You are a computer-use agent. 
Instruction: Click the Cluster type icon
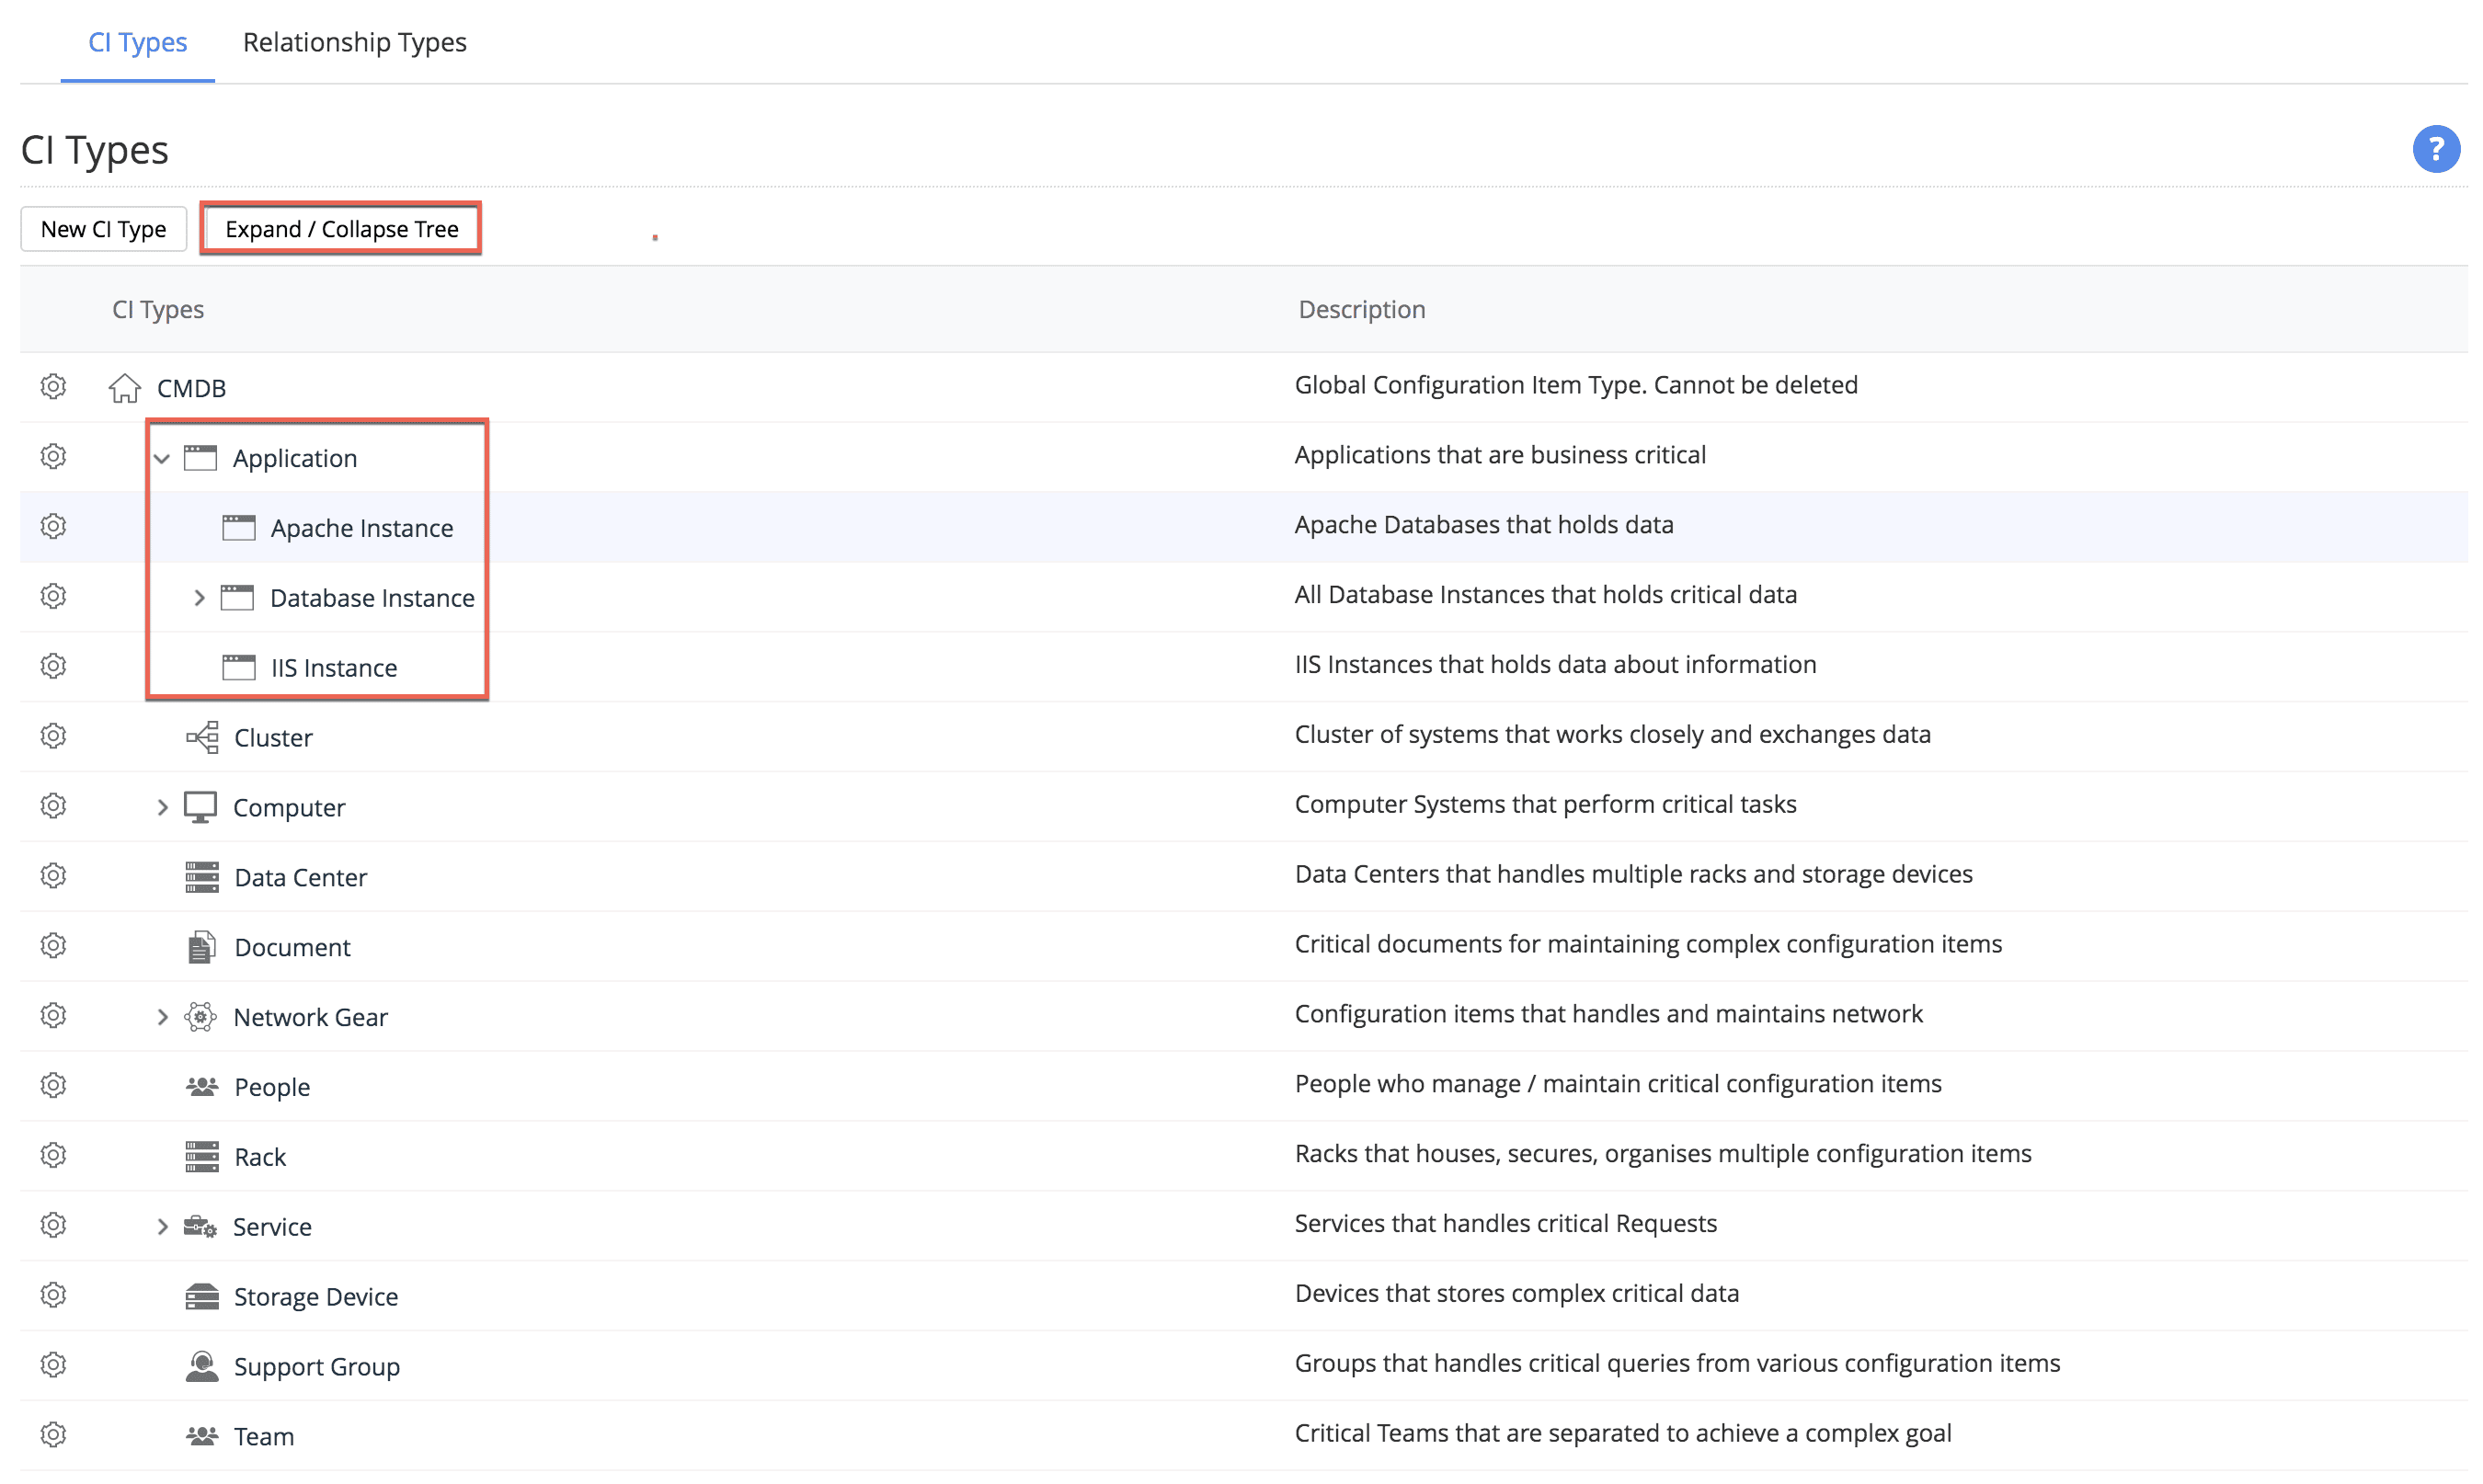[x=202, y=737]
